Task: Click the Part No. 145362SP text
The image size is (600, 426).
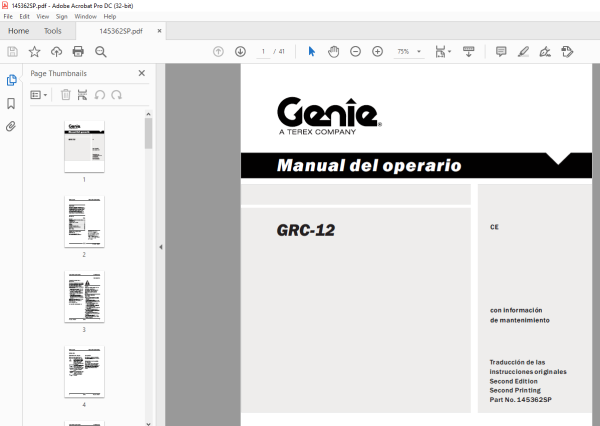Action: [x=520, y=400]
